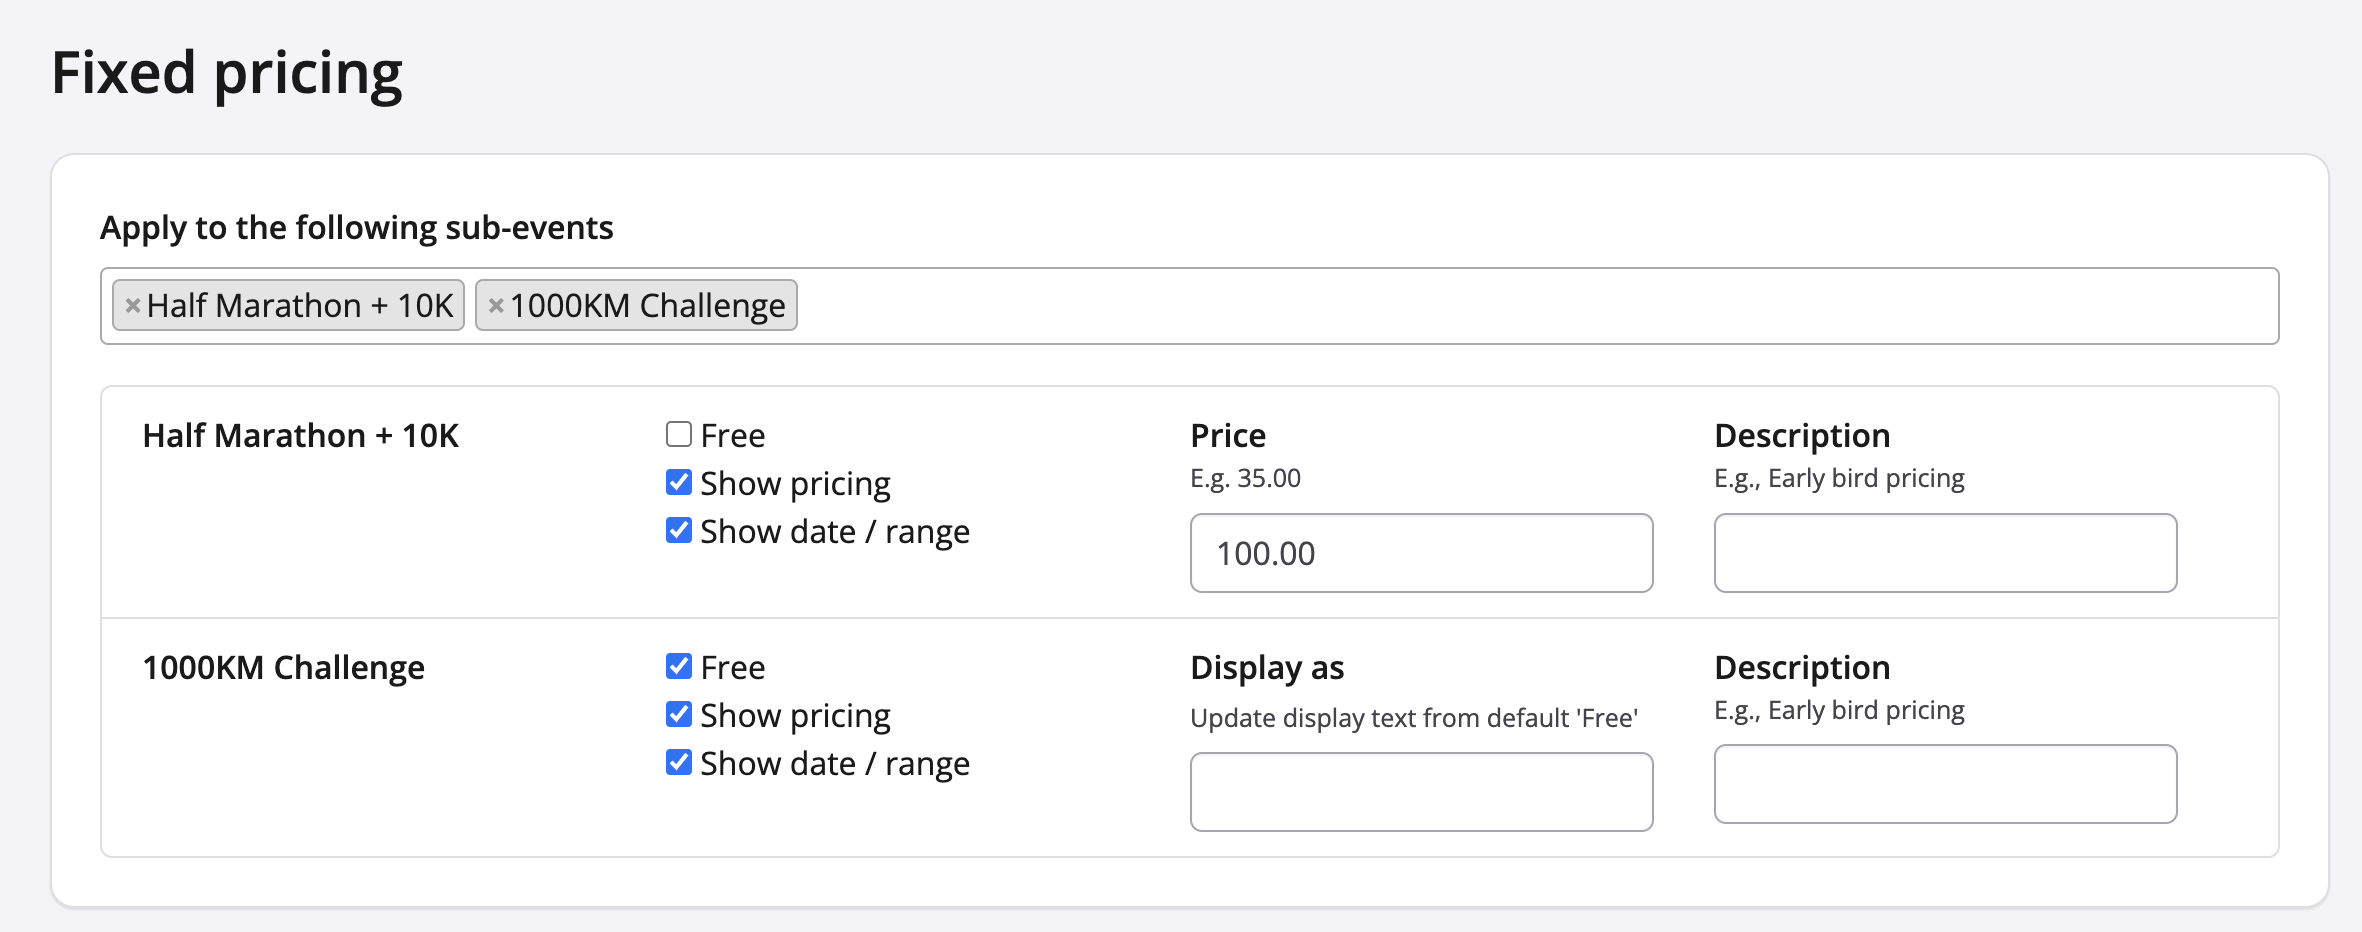Open the sub-events selector empty area
This screenshot has width=2362, height=932.
click(1500, 306)
